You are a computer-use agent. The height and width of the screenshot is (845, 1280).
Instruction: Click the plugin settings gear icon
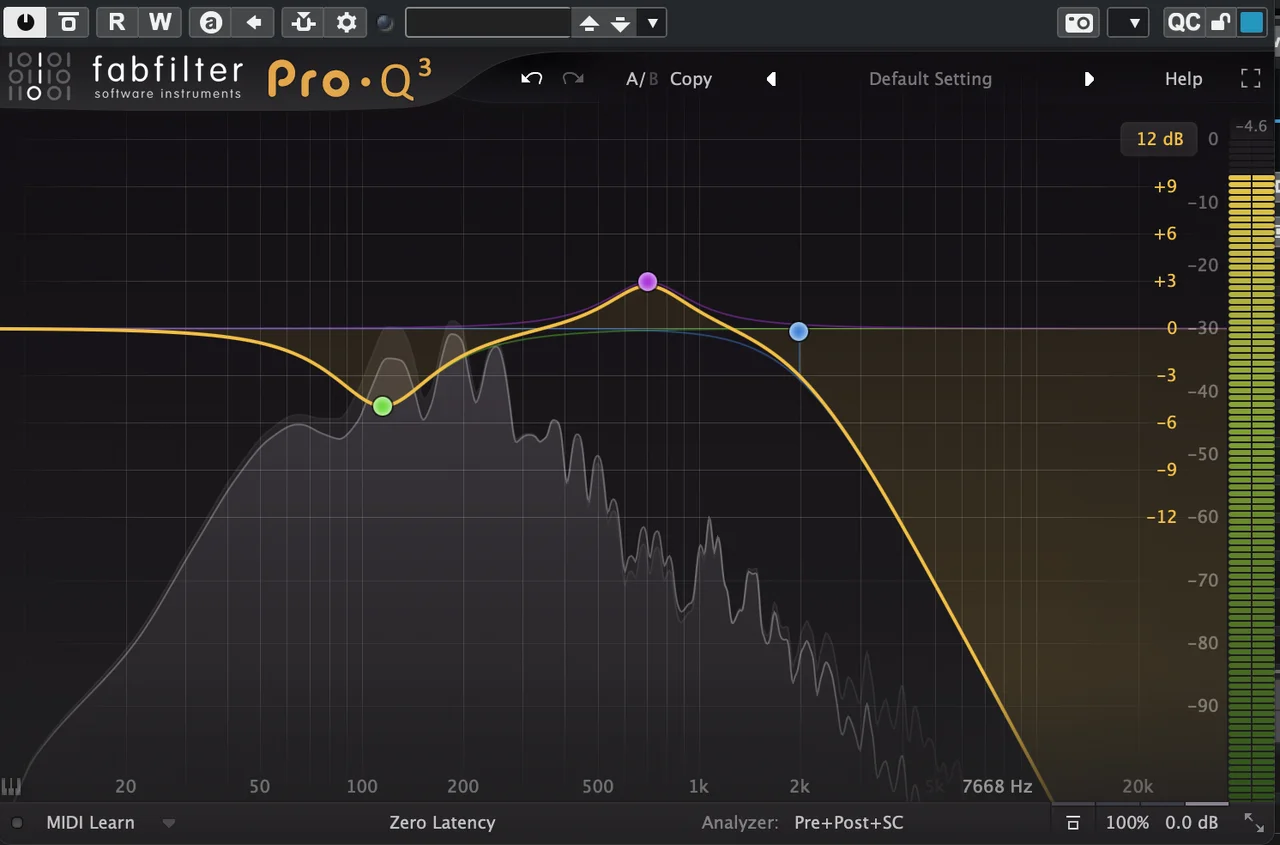point(346,22)
